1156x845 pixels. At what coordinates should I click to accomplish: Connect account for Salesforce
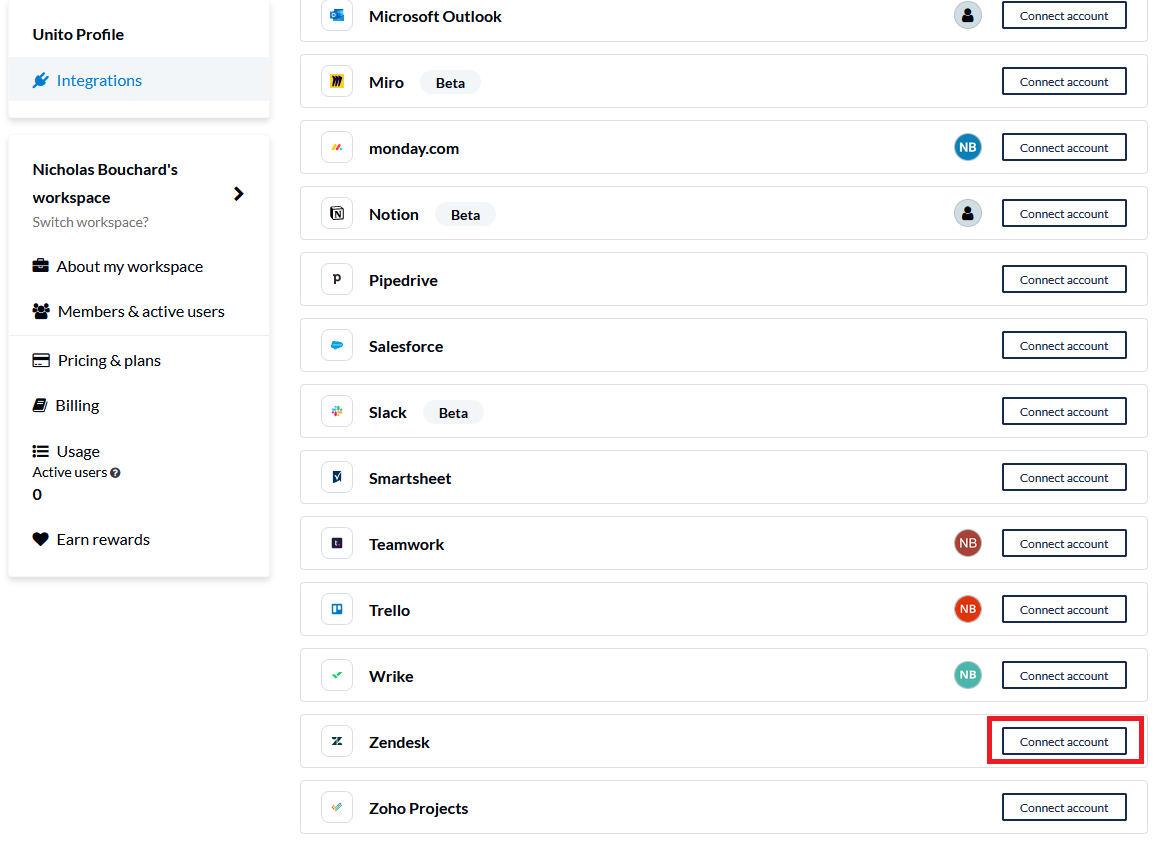click(x=1064, y=345)
